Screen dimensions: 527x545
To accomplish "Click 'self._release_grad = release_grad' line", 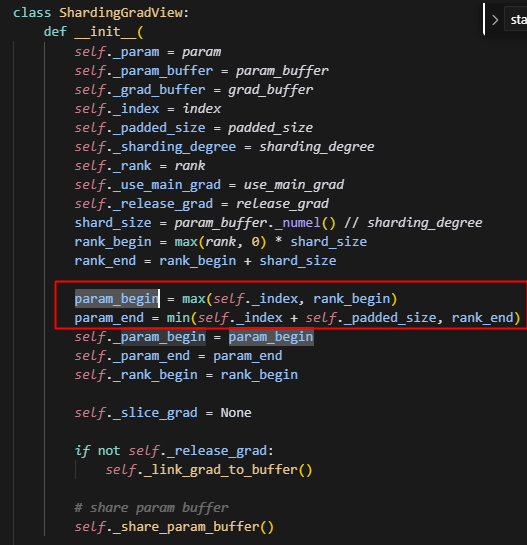I will [202, 204].
